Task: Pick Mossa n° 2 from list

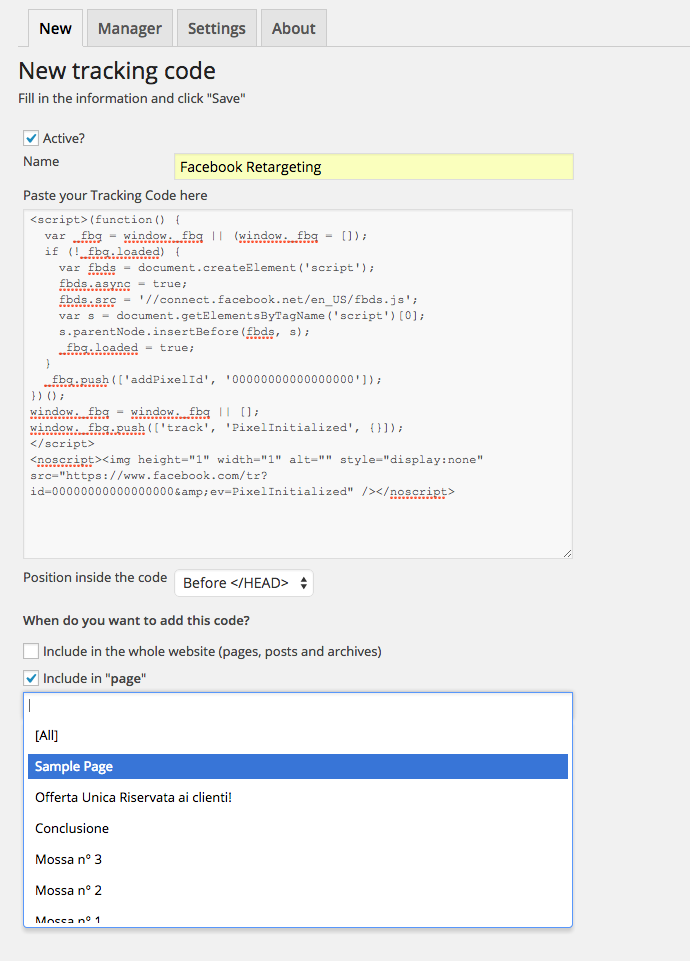Action: (298, 891)
